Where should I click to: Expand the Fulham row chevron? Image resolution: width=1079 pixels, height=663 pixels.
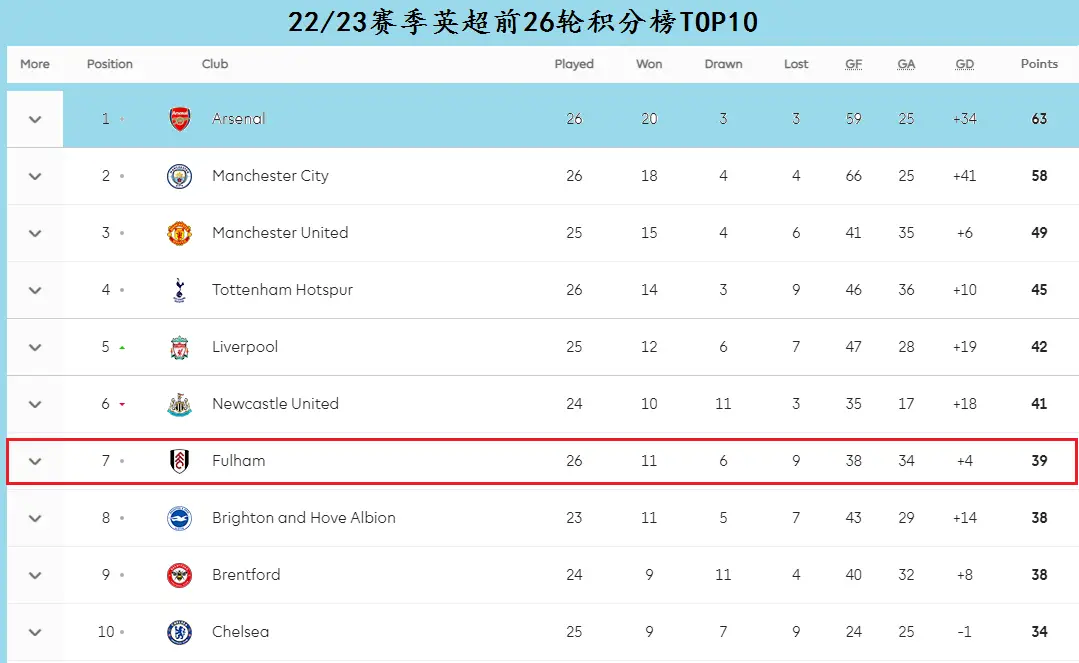click(x=35, y=461)
